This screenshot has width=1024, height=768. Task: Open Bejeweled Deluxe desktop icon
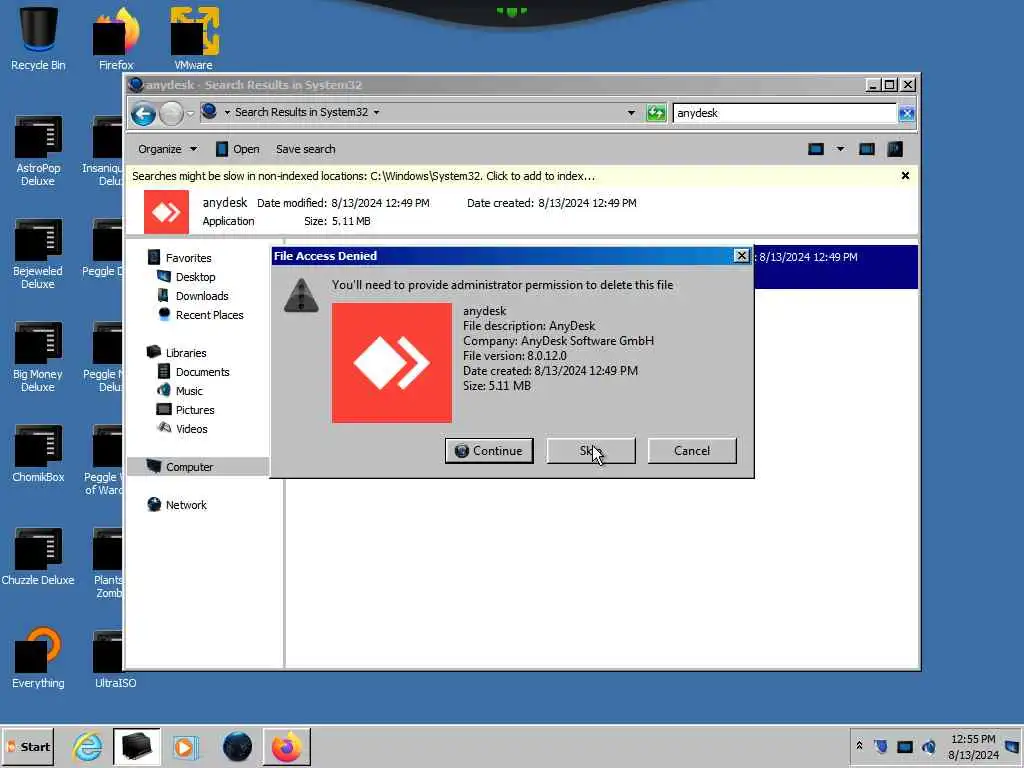(38, 255)
